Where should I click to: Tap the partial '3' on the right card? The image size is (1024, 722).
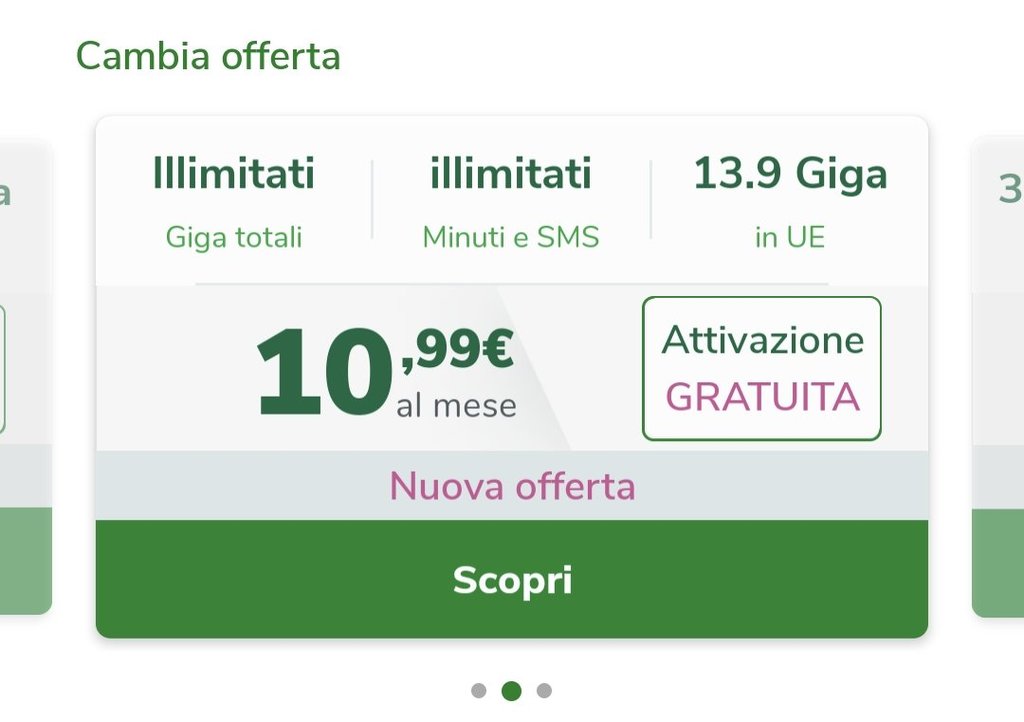click(x=1009, y=188)
